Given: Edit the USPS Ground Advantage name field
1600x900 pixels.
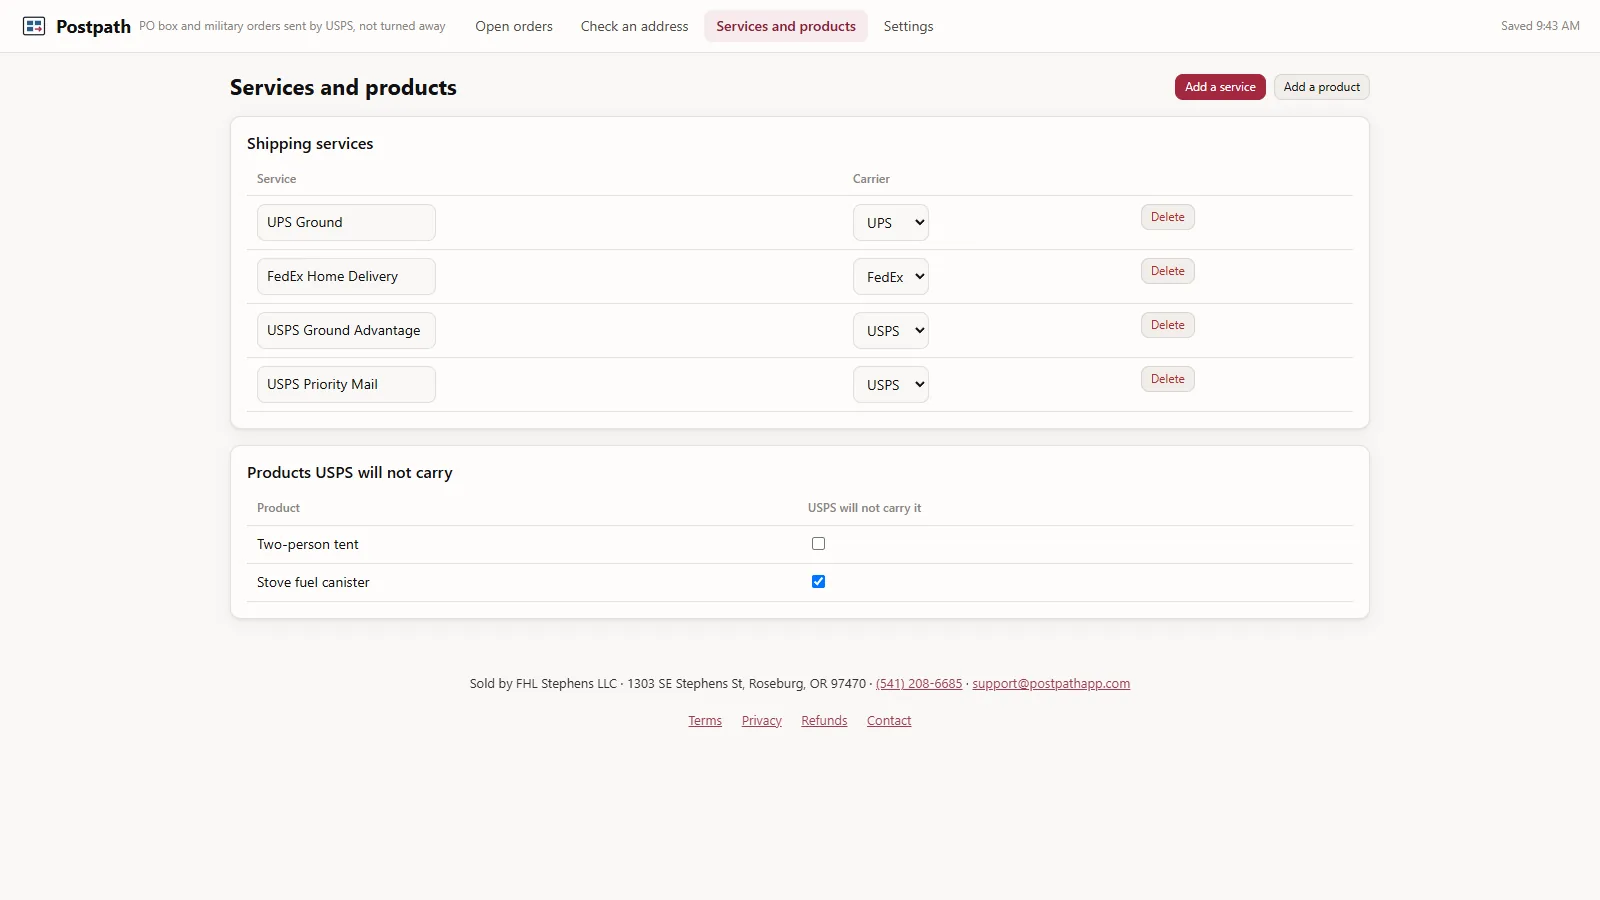Looking at the screenshot, I should (x=346, y=330).
